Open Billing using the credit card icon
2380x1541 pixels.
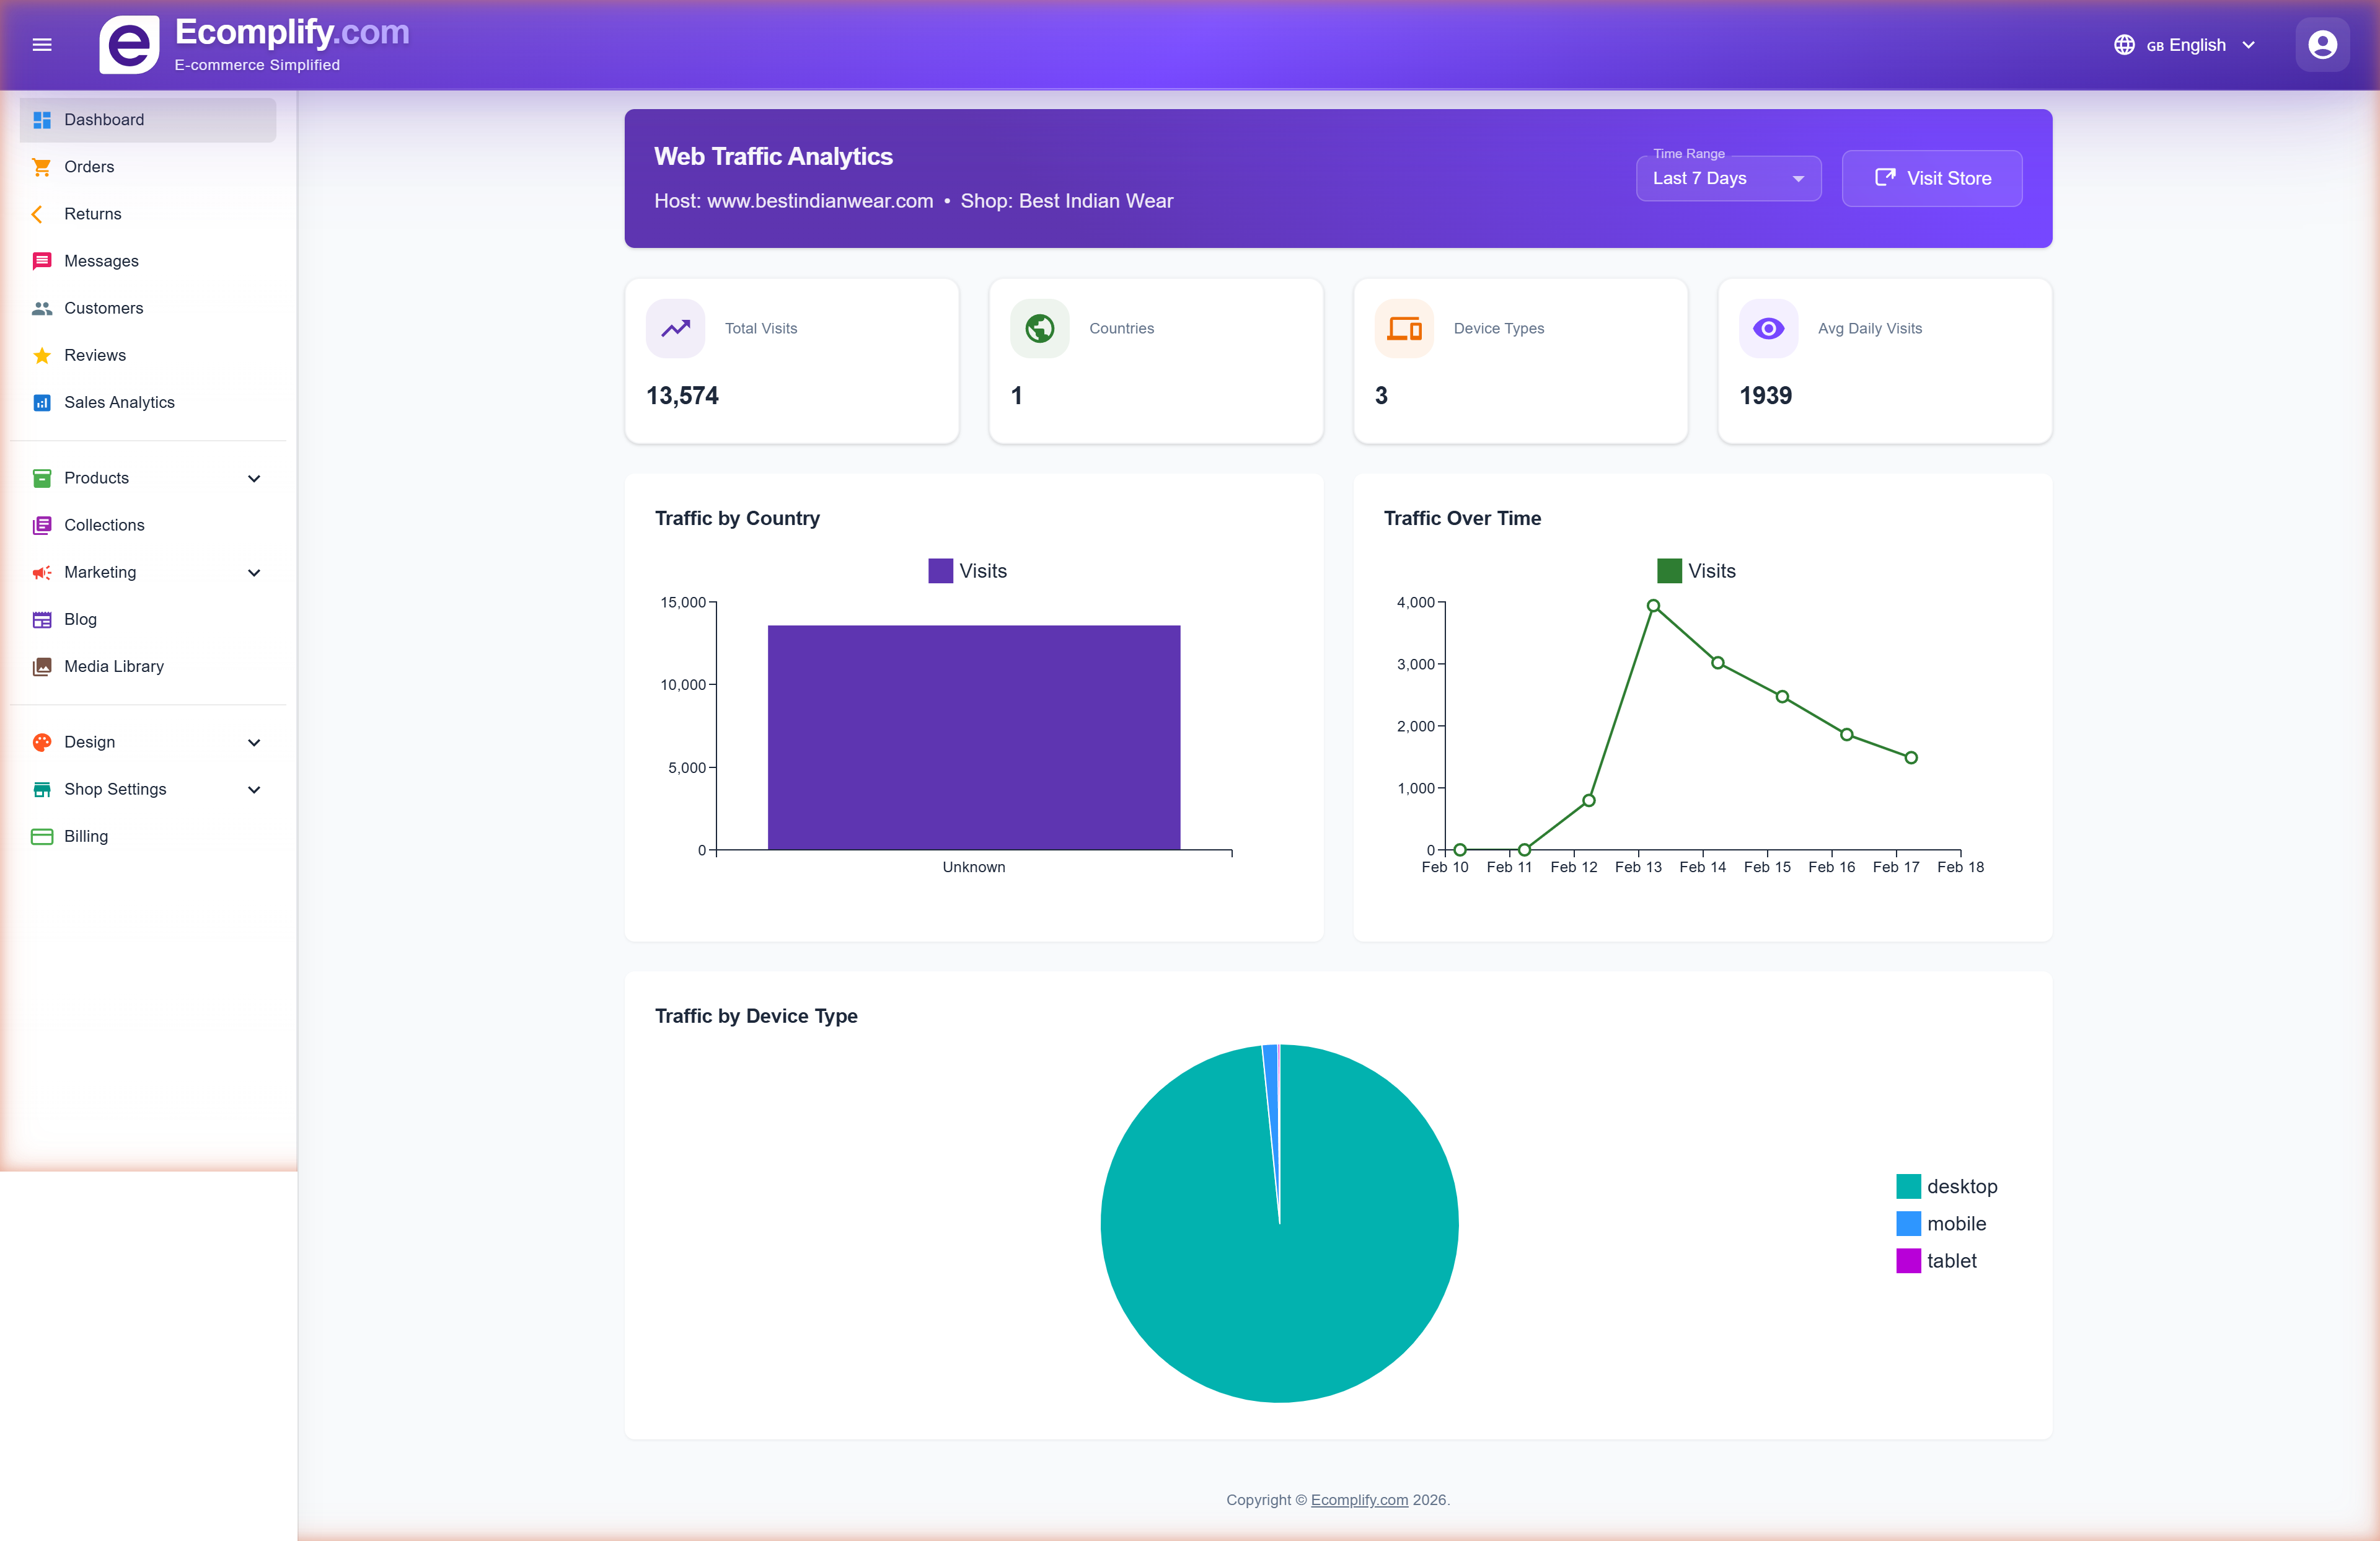click(41, 836)
